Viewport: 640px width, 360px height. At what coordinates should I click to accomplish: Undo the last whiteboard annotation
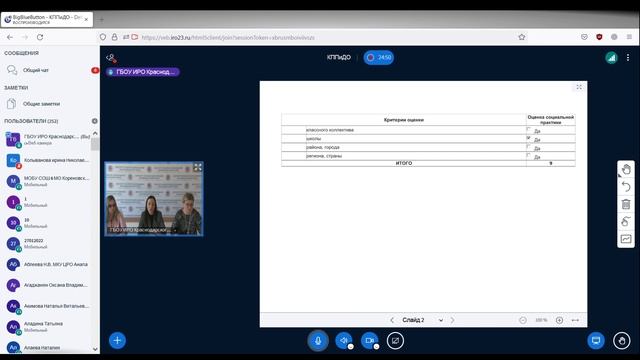tap(626, 187)
